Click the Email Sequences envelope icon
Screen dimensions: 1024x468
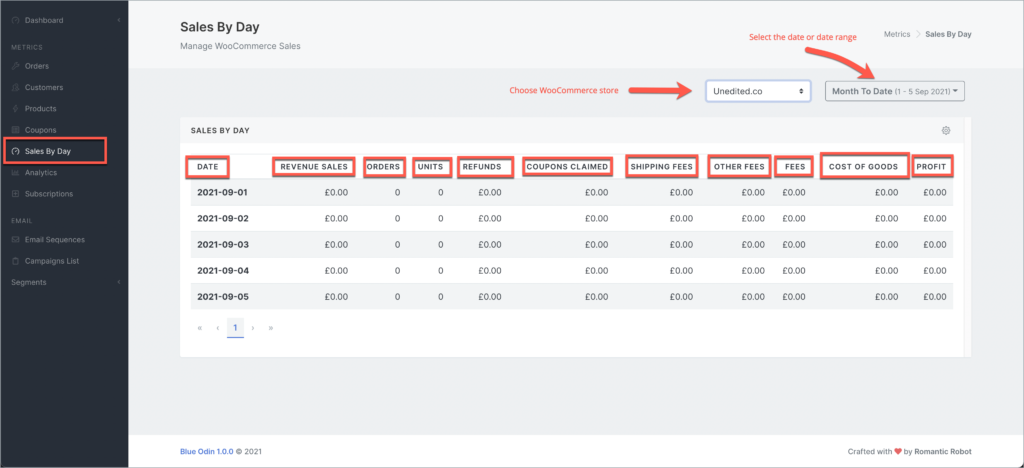15,239
